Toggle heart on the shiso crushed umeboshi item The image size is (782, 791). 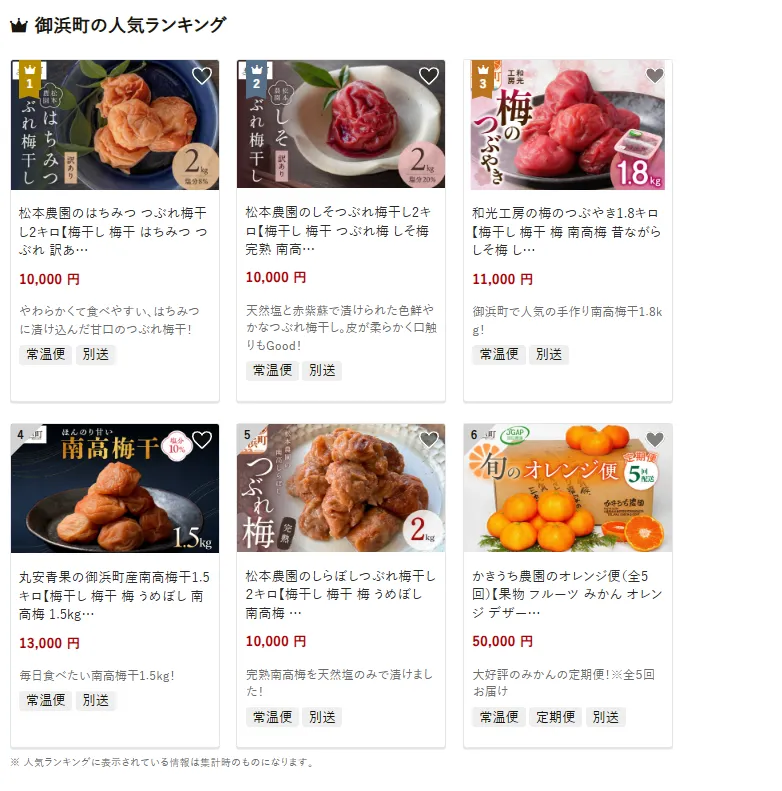(429, 76)
